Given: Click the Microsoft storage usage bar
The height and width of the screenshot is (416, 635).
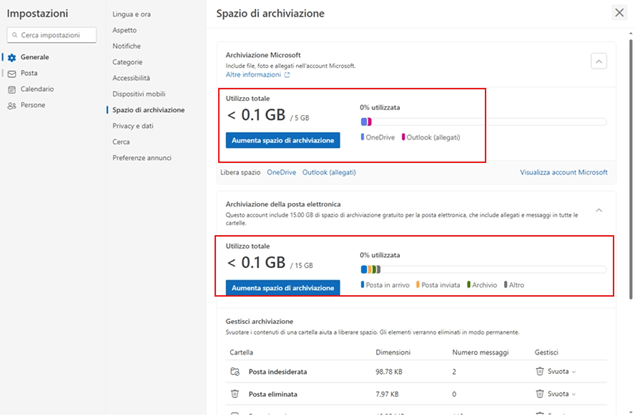Looking at the screenshot, I should [x=483, y=122].
